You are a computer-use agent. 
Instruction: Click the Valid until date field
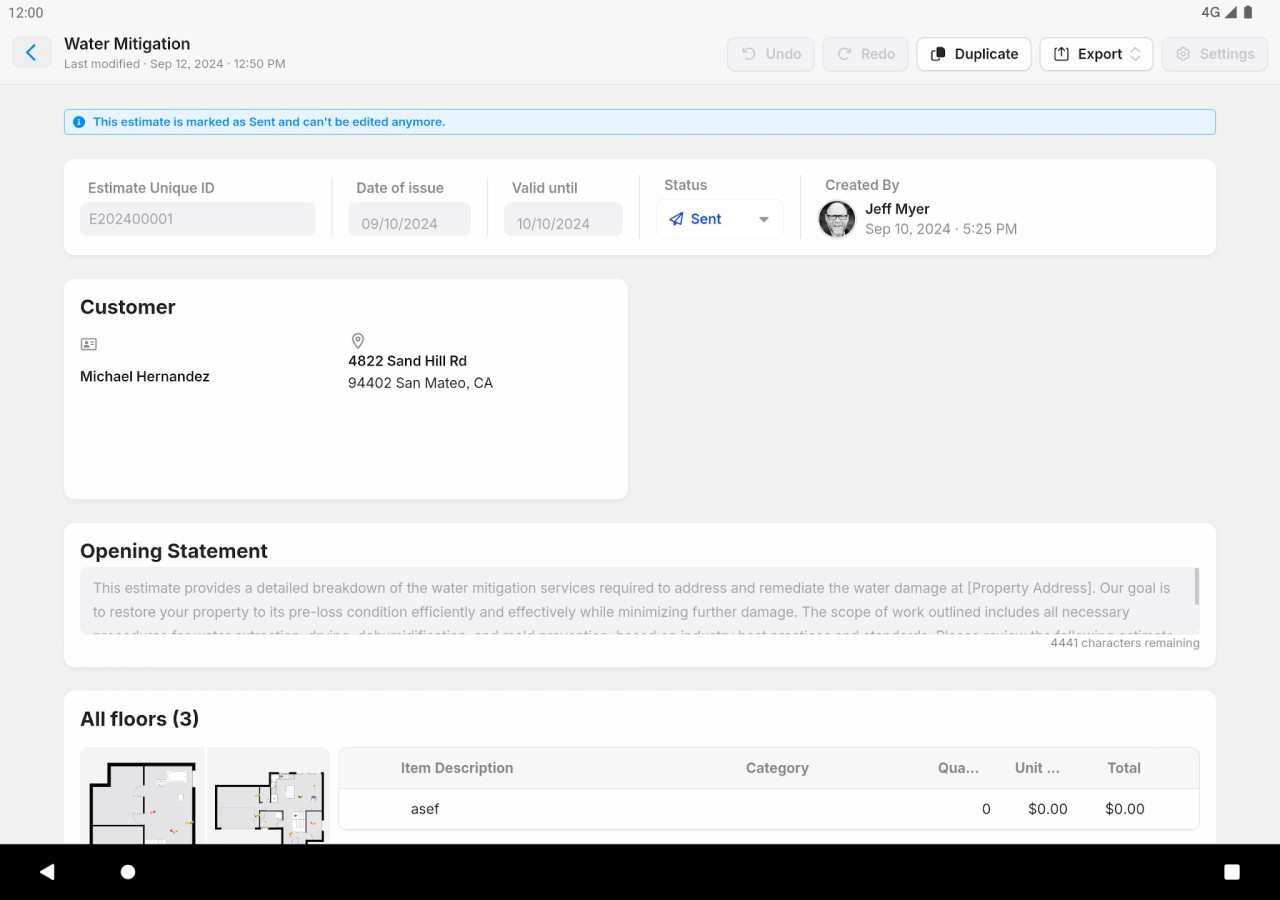pyautogui.click(x=563, y=220)
